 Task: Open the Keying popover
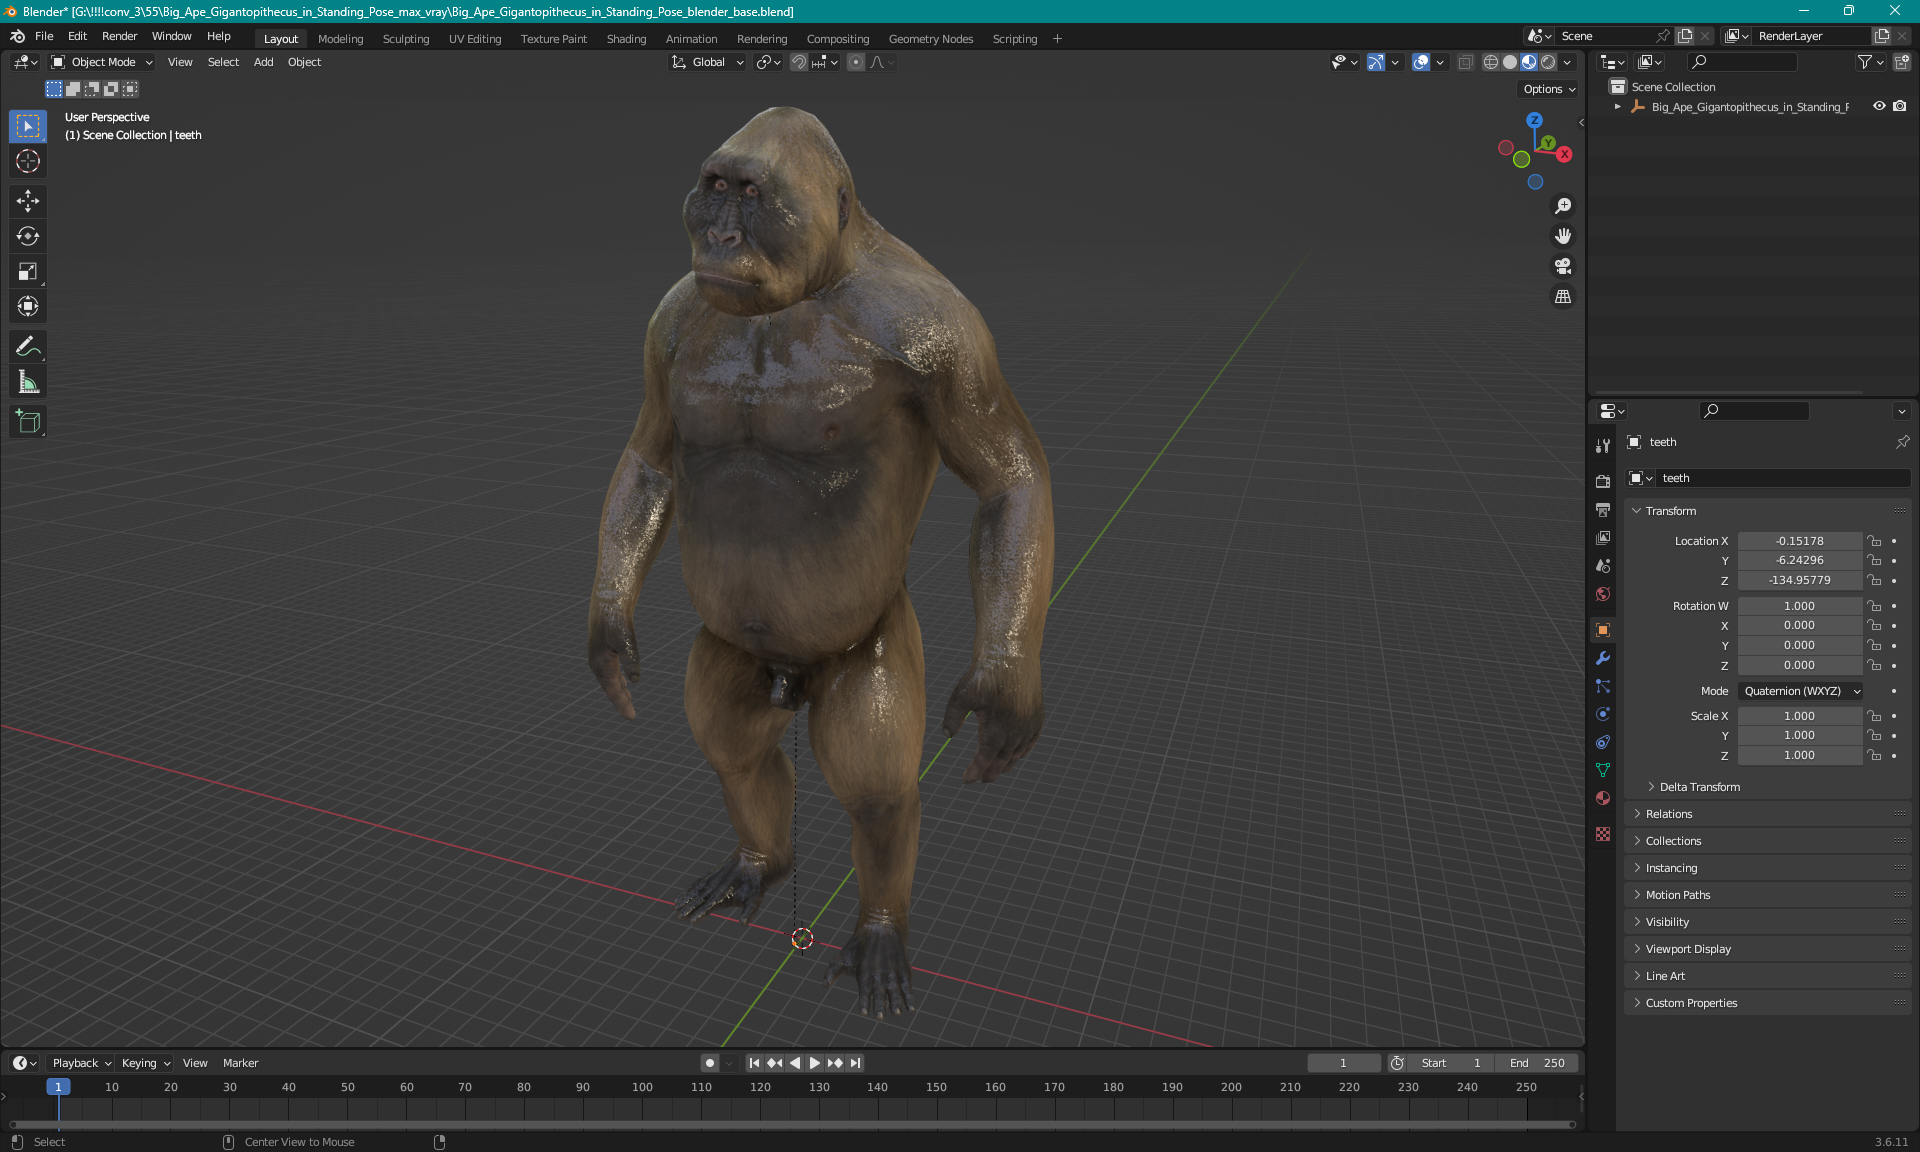click(146, 1063)
